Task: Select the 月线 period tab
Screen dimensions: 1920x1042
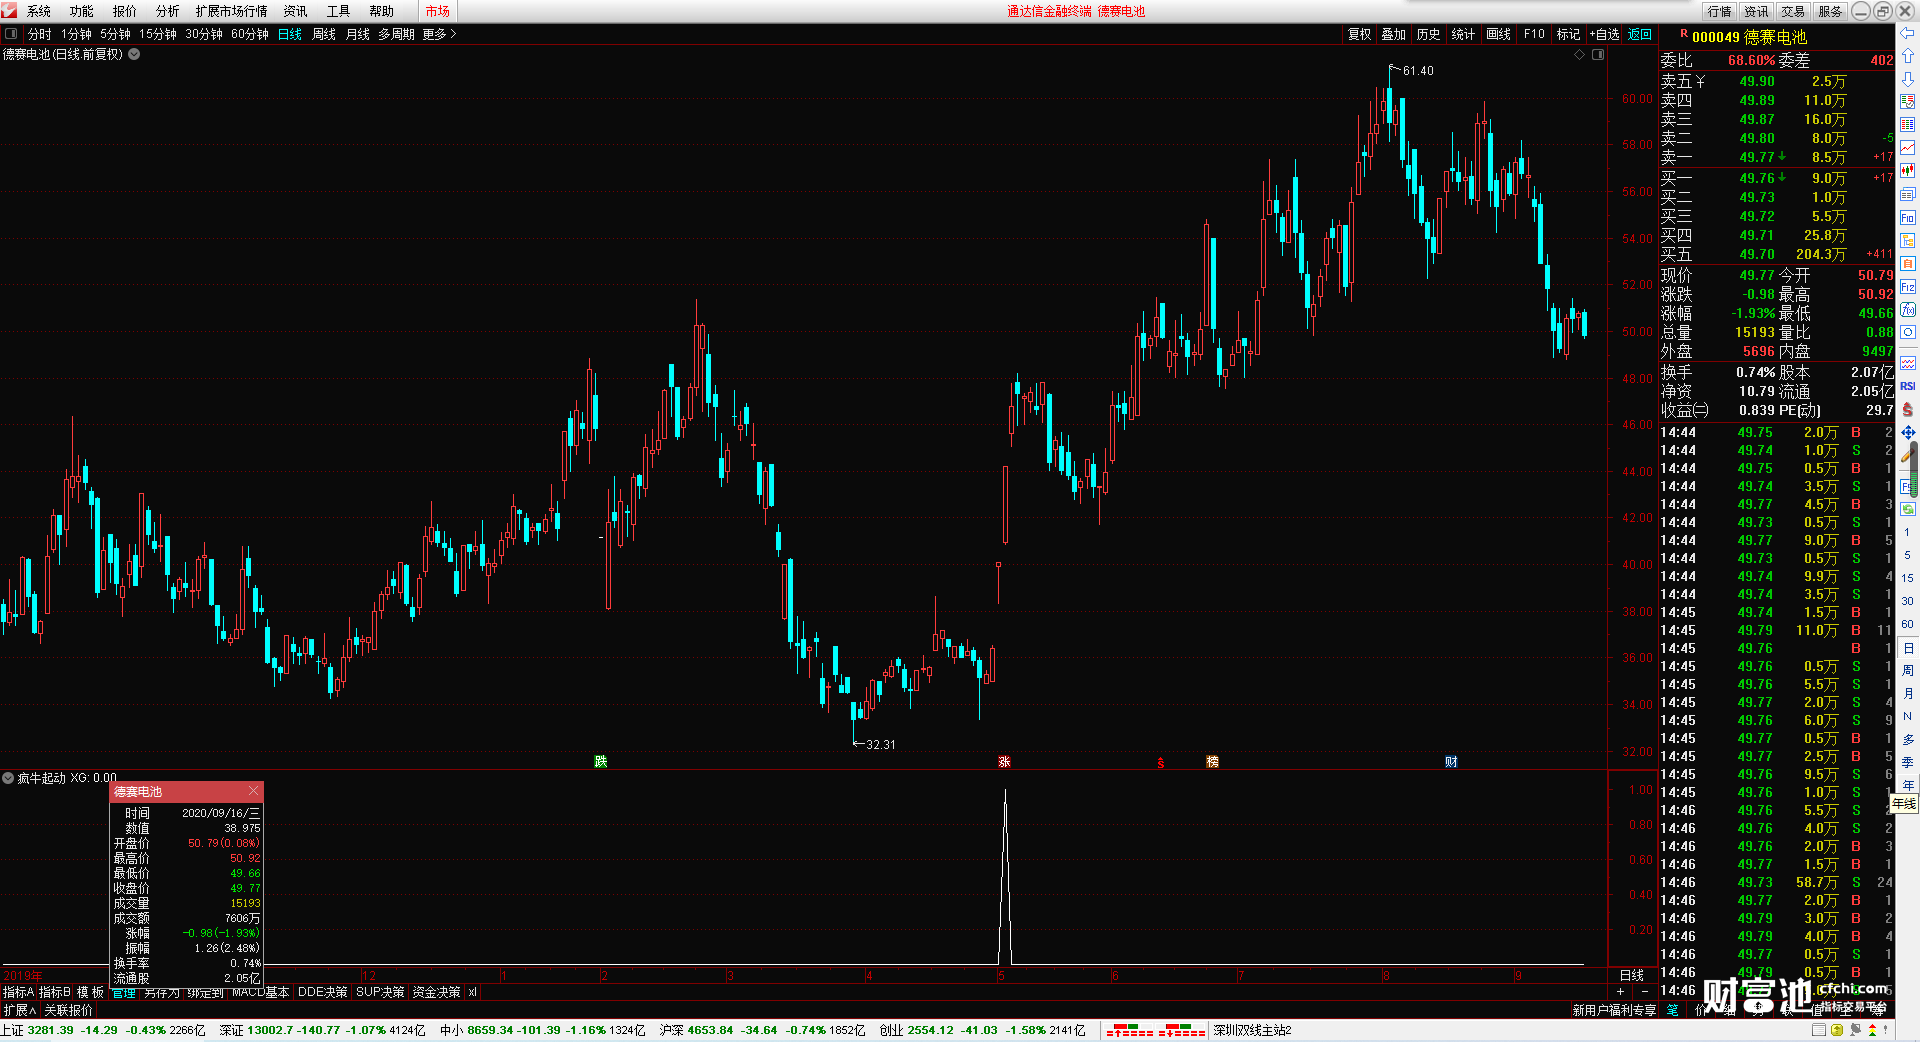Action: (358, 34)
